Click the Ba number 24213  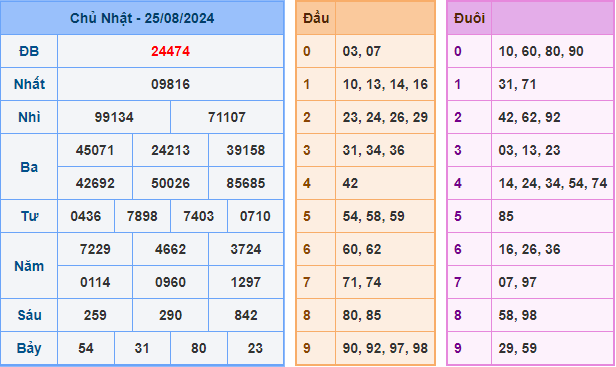click(170, 150)
